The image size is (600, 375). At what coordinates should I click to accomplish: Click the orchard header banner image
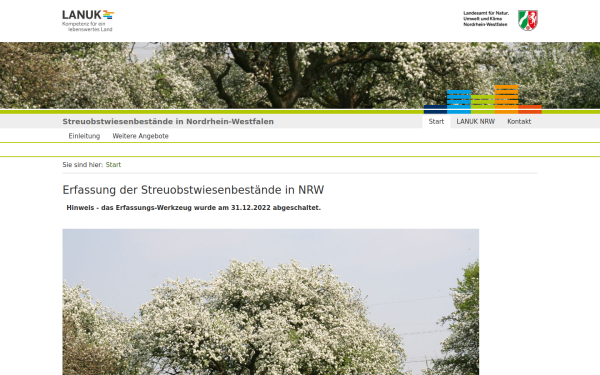[300, 75]
